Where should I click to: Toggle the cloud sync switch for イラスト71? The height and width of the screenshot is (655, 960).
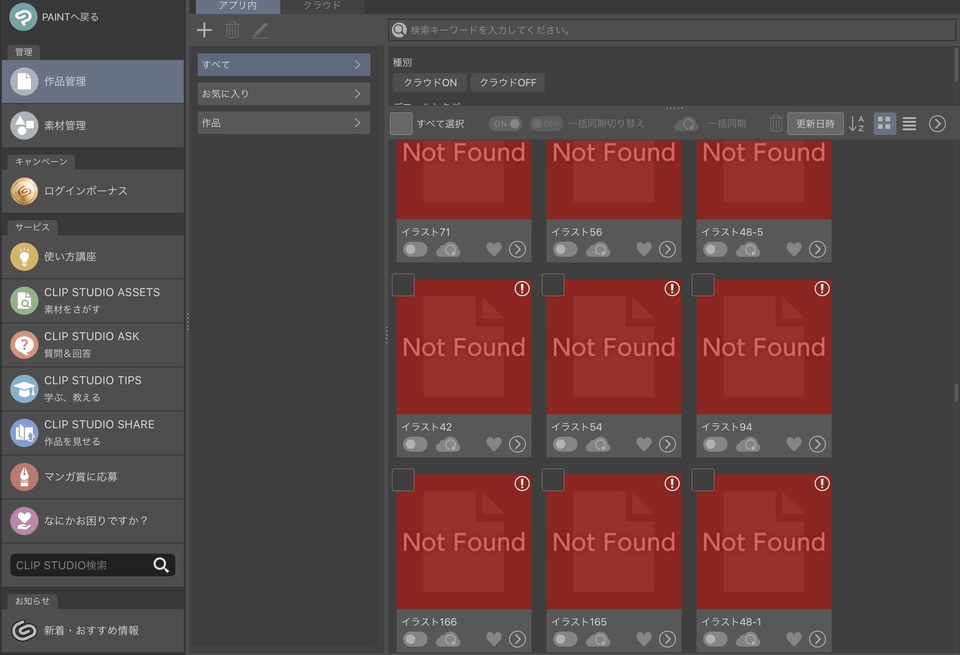(x=415, y=249)
